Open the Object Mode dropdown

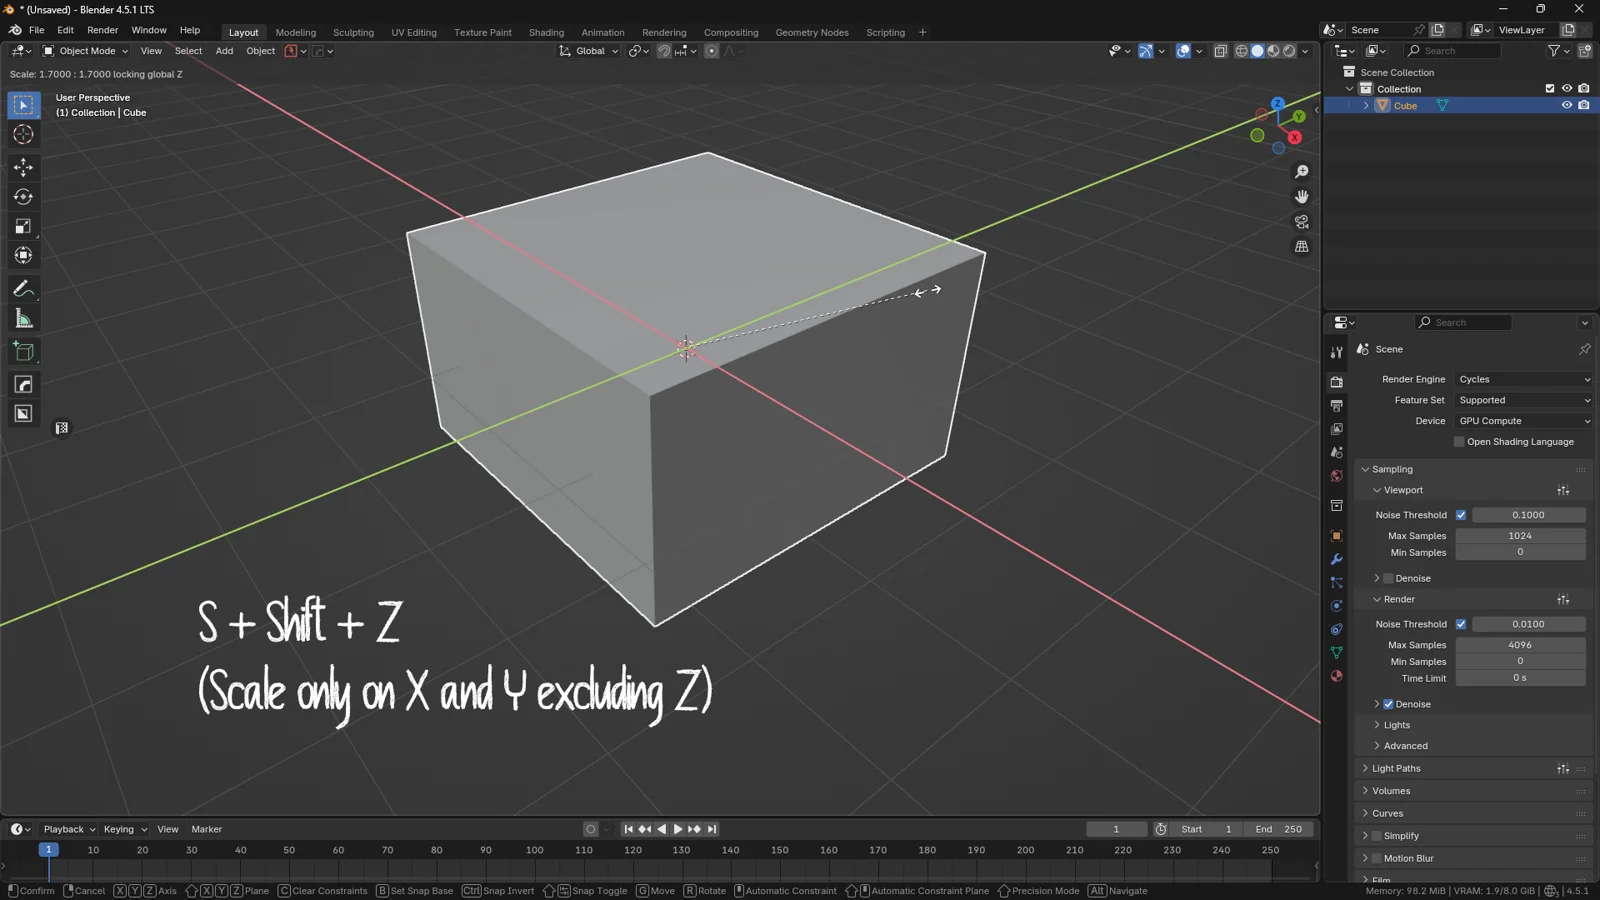coord(86,51)
